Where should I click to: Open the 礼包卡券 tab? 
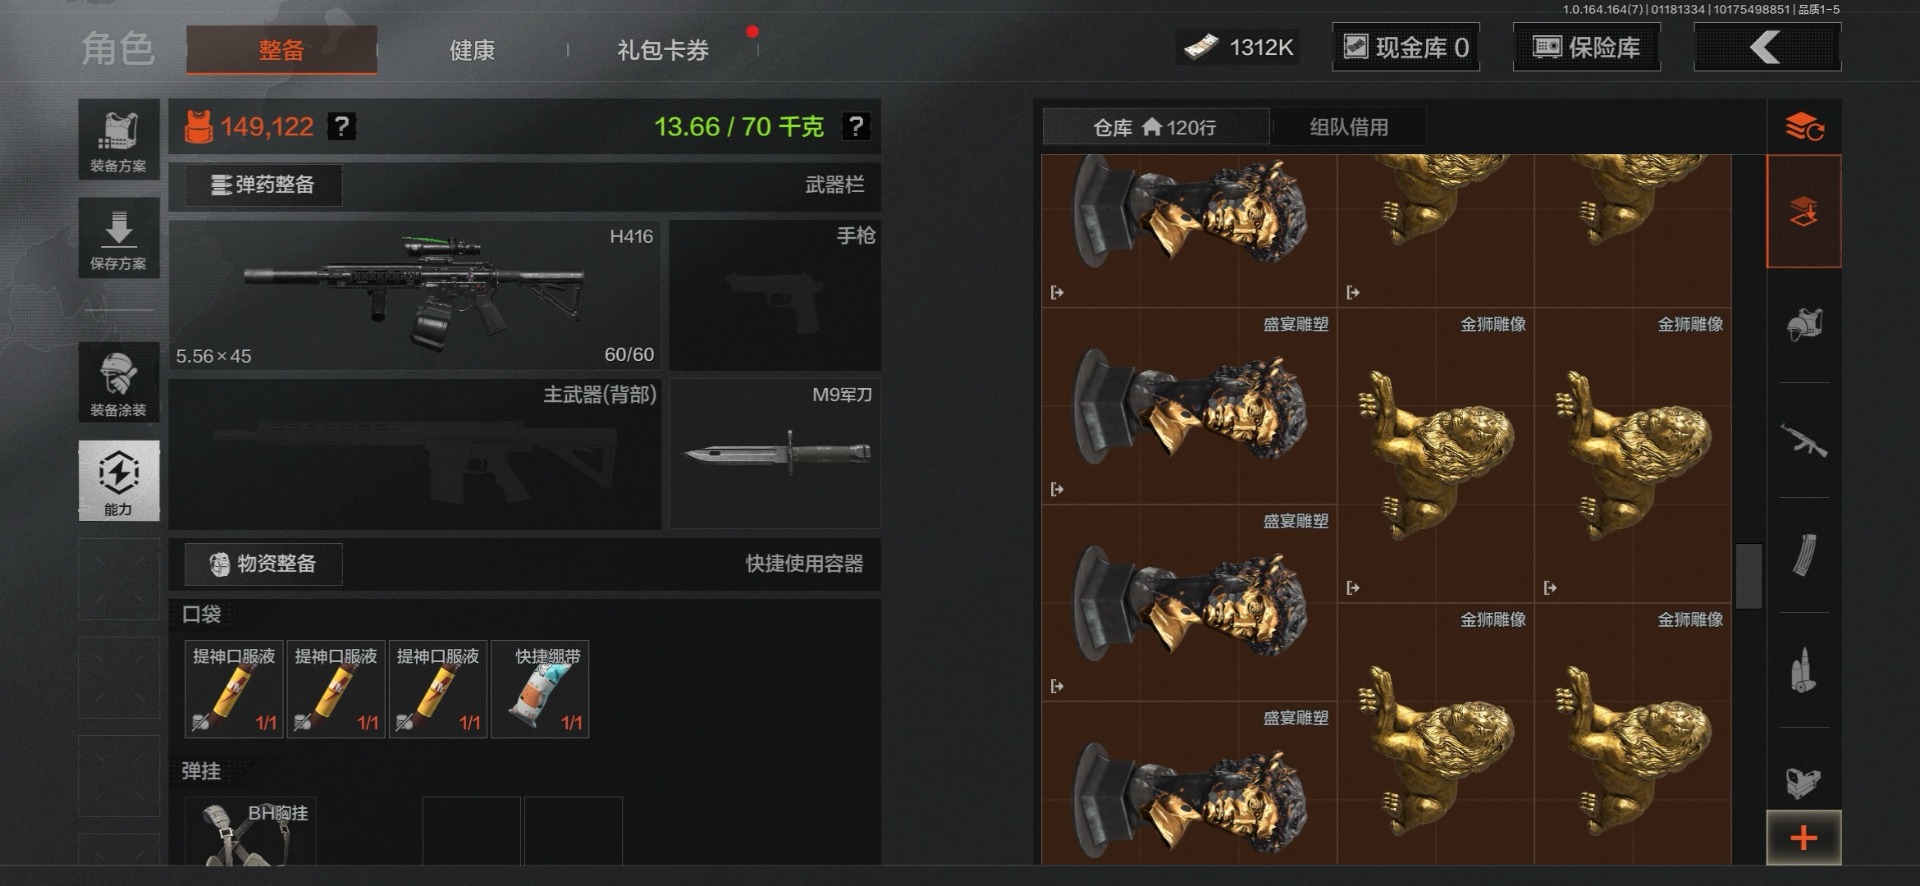point(663,50)
